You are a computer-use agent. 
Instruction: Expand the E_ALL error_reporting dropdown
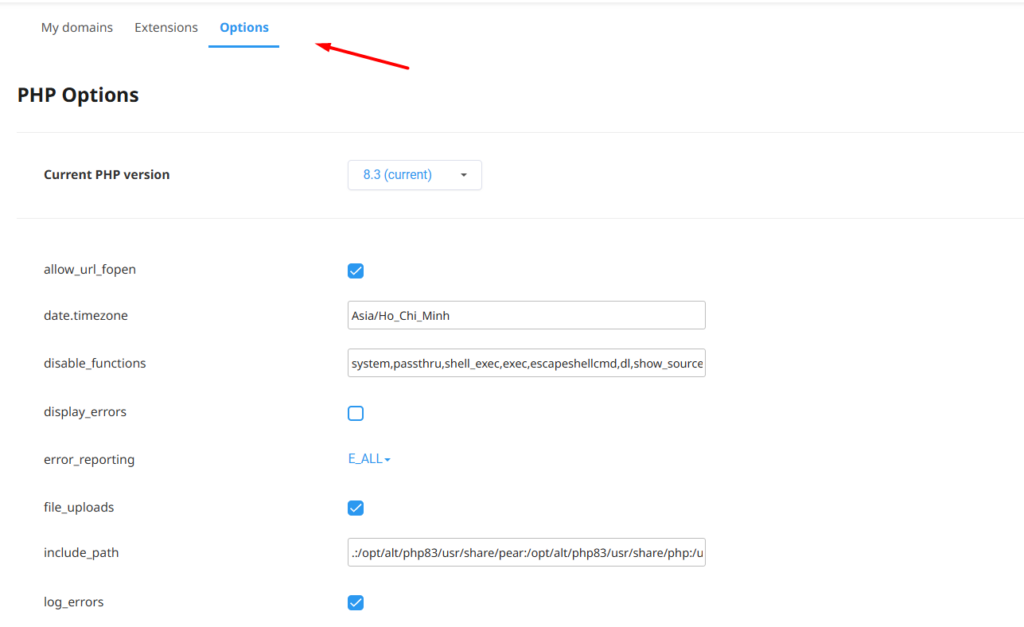tap(369, 459)
